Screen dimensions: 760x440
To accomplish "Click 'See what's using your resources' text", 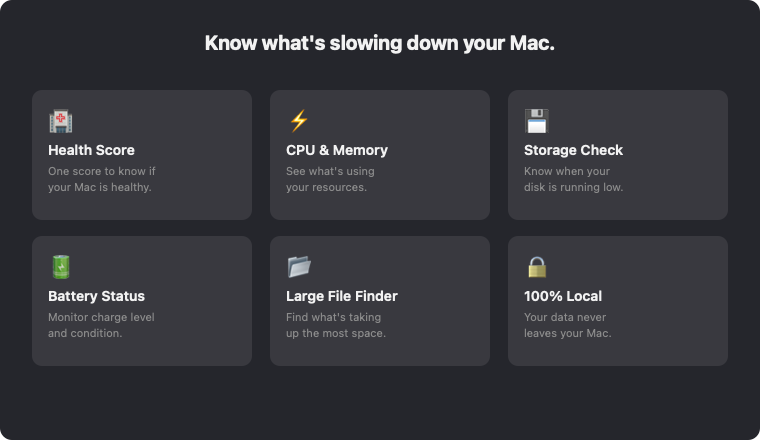I will click(330, 179).
